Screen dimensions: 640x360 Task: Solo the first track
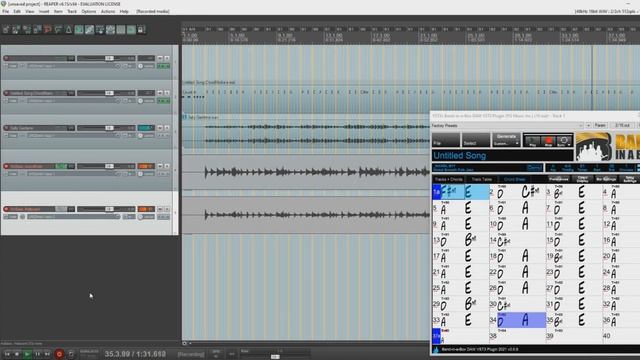pyautogui.click(x=167, y=58)
